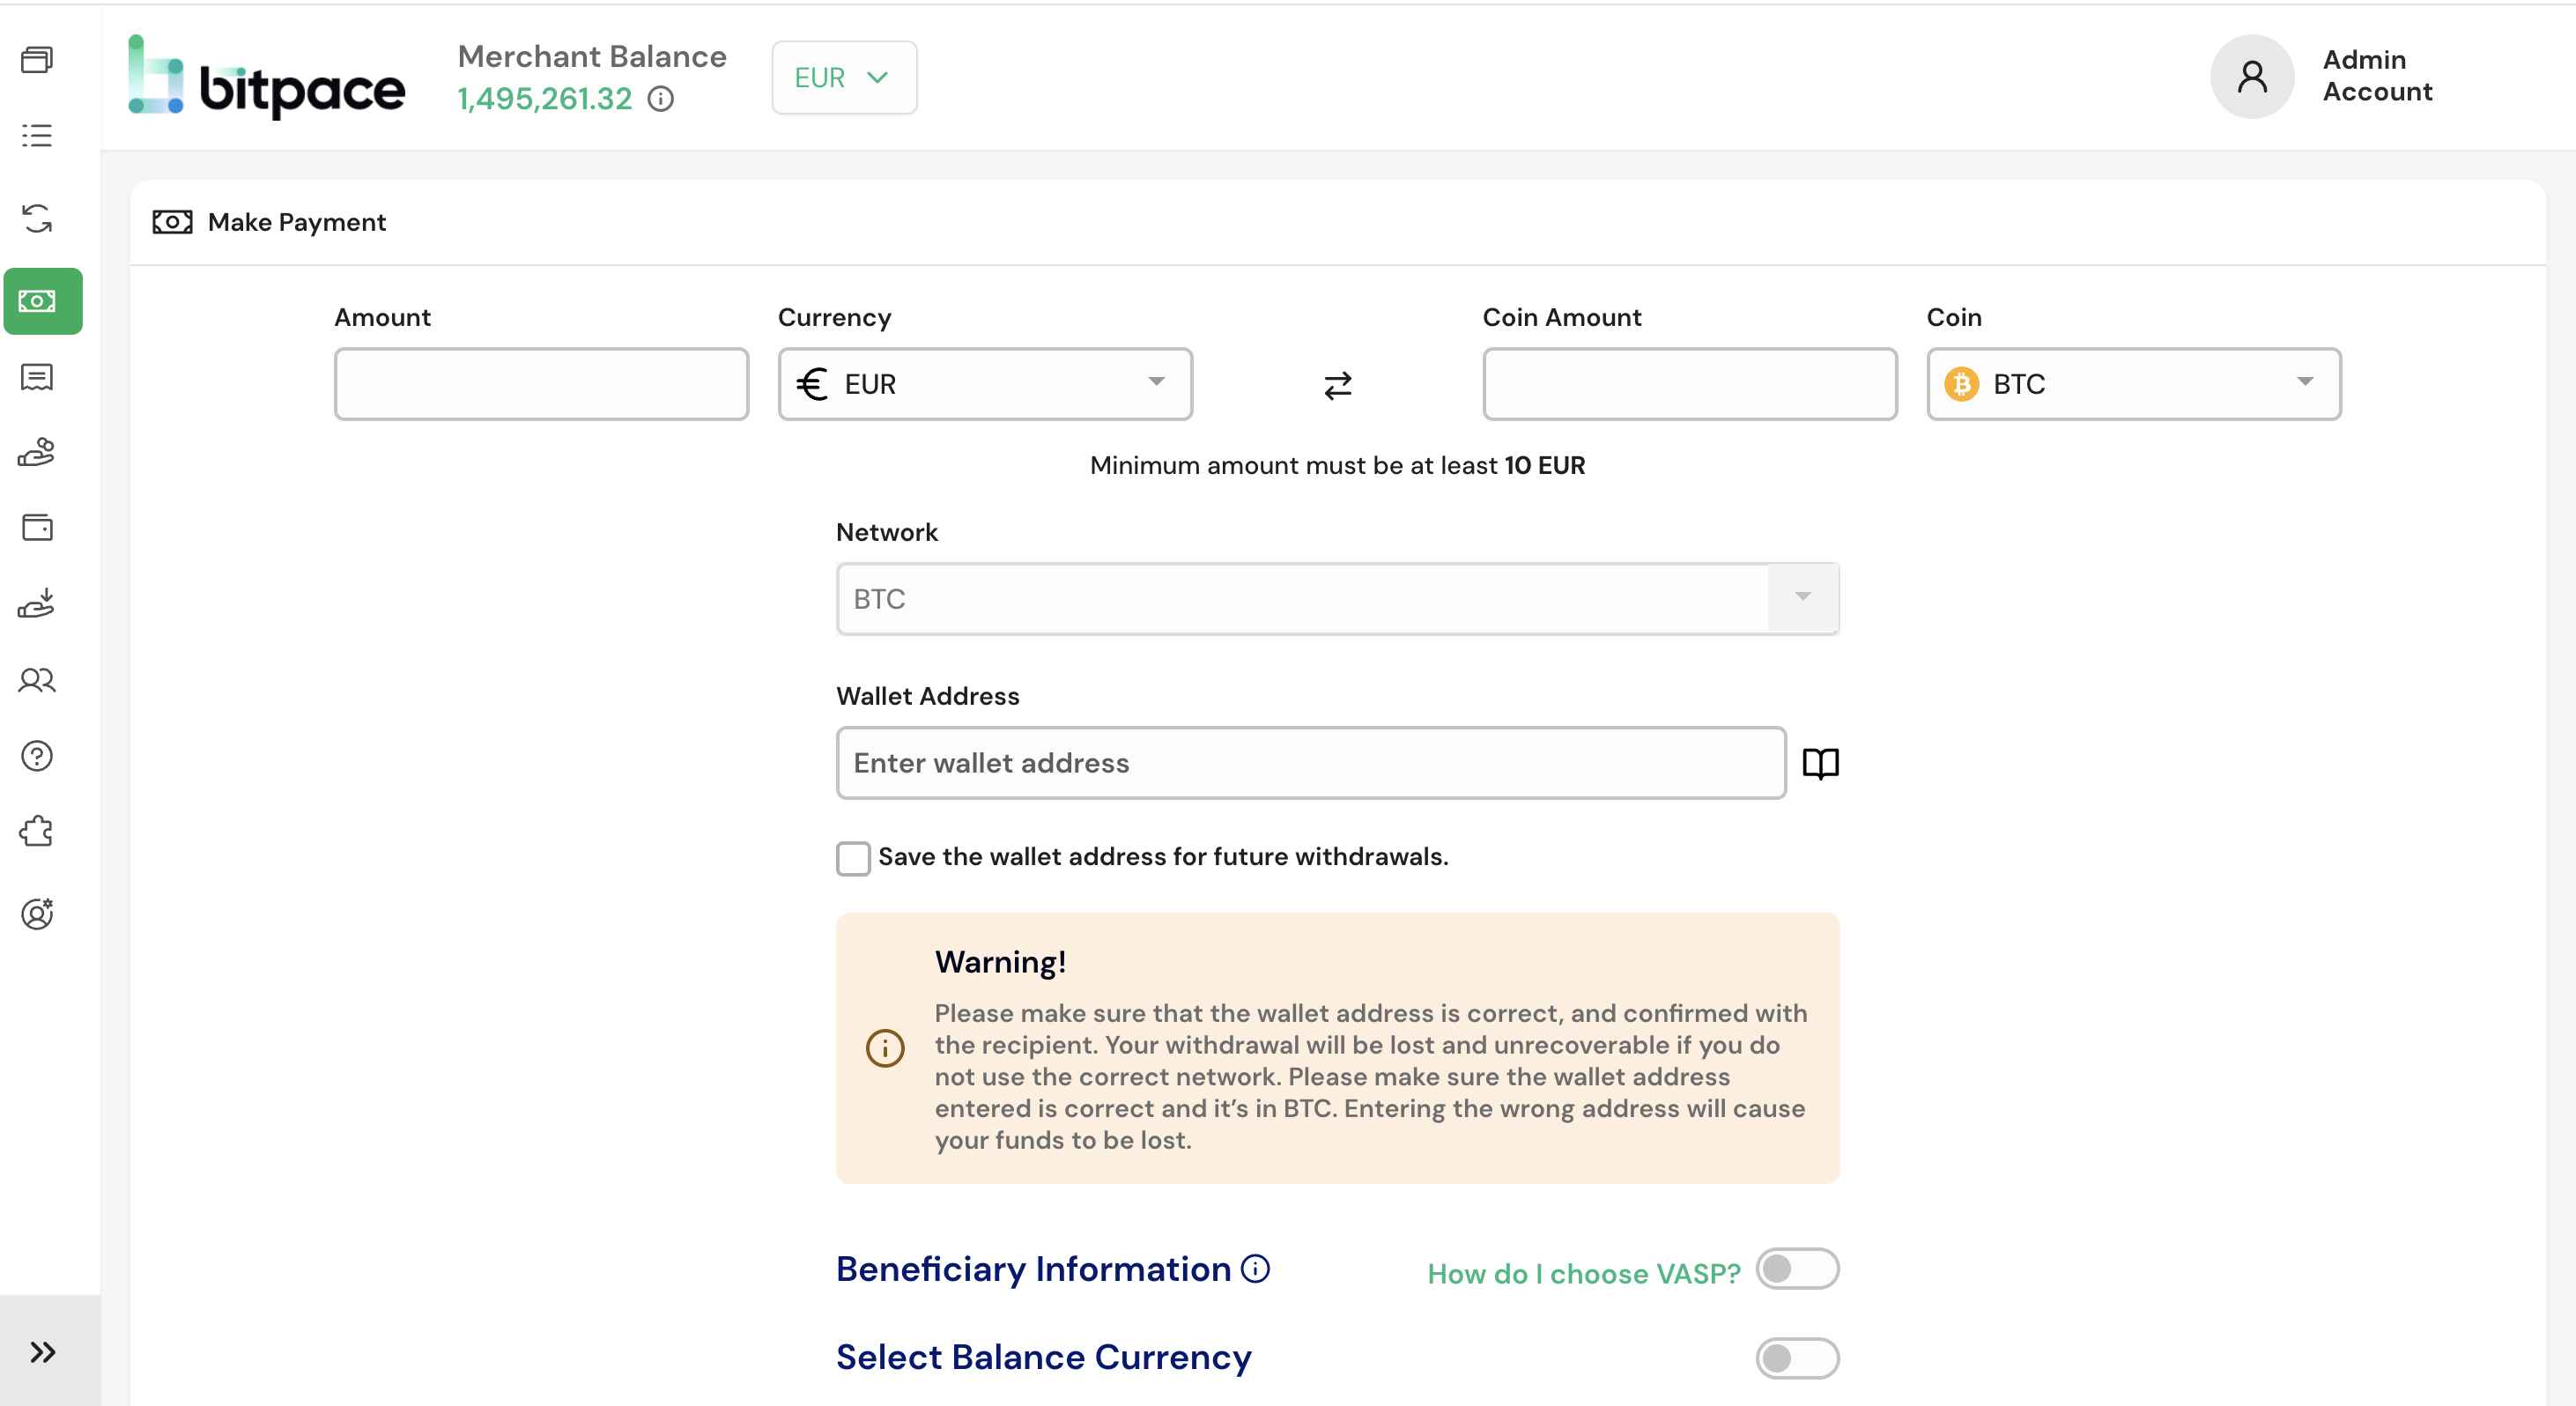Enable the Beneficiary Information toggle switch
The width and height of the screenshot is (2576, 1406).
(1796, 1269)
